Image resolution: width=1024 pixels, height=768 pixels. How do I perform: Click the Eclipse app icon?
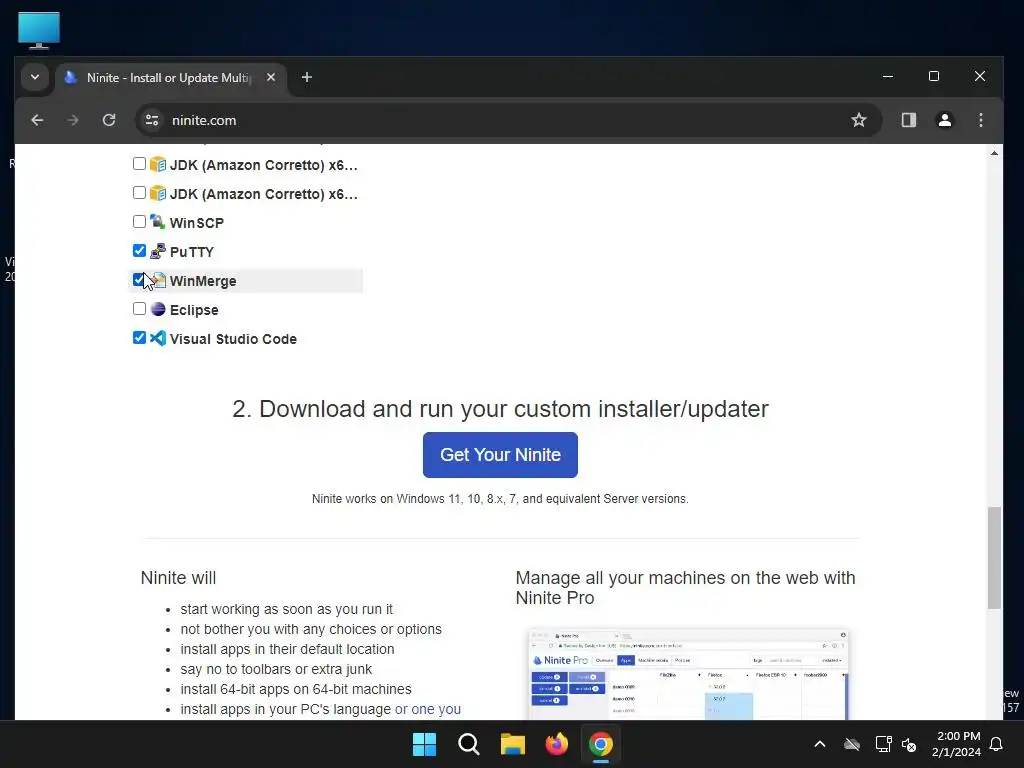[157, 309]
